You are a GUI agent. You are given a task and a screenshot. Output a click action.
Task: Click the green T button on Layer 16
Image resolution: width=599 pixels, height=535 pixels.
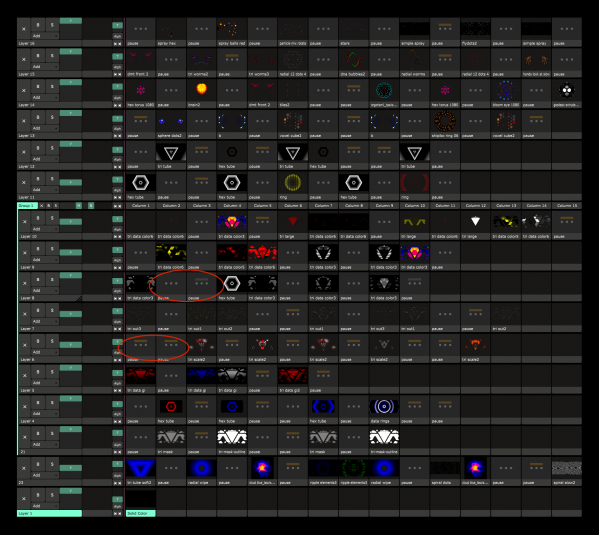pyautogui.click(x=117, y=26)
